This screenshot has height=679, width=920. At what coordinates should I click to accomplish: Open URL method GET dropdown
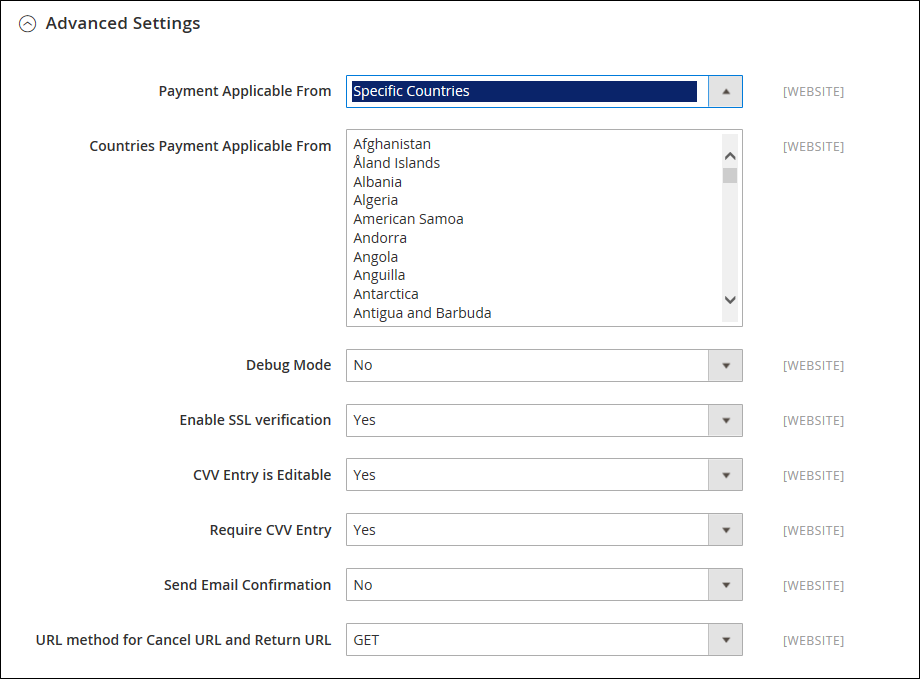(544, 640)
